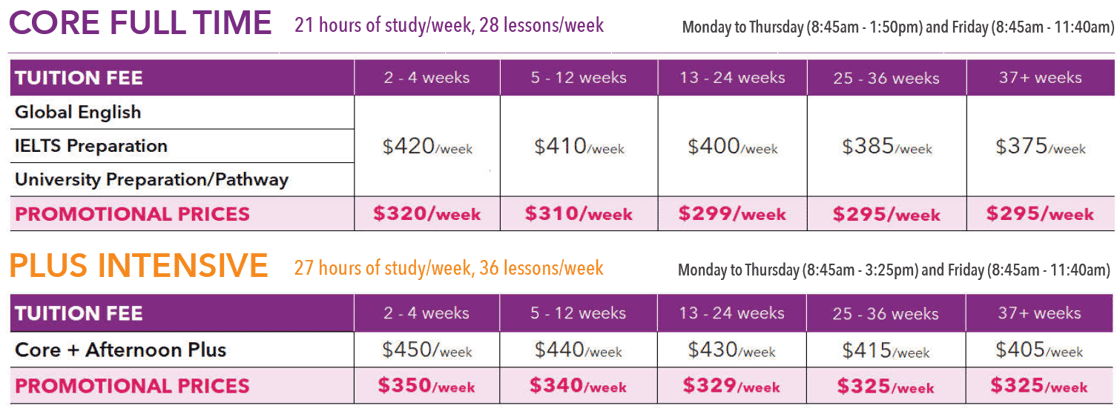Click the Plus Intensive 2 - 4 weeks header
This screenshot has height=414, width=1120.
pos(426,313)
